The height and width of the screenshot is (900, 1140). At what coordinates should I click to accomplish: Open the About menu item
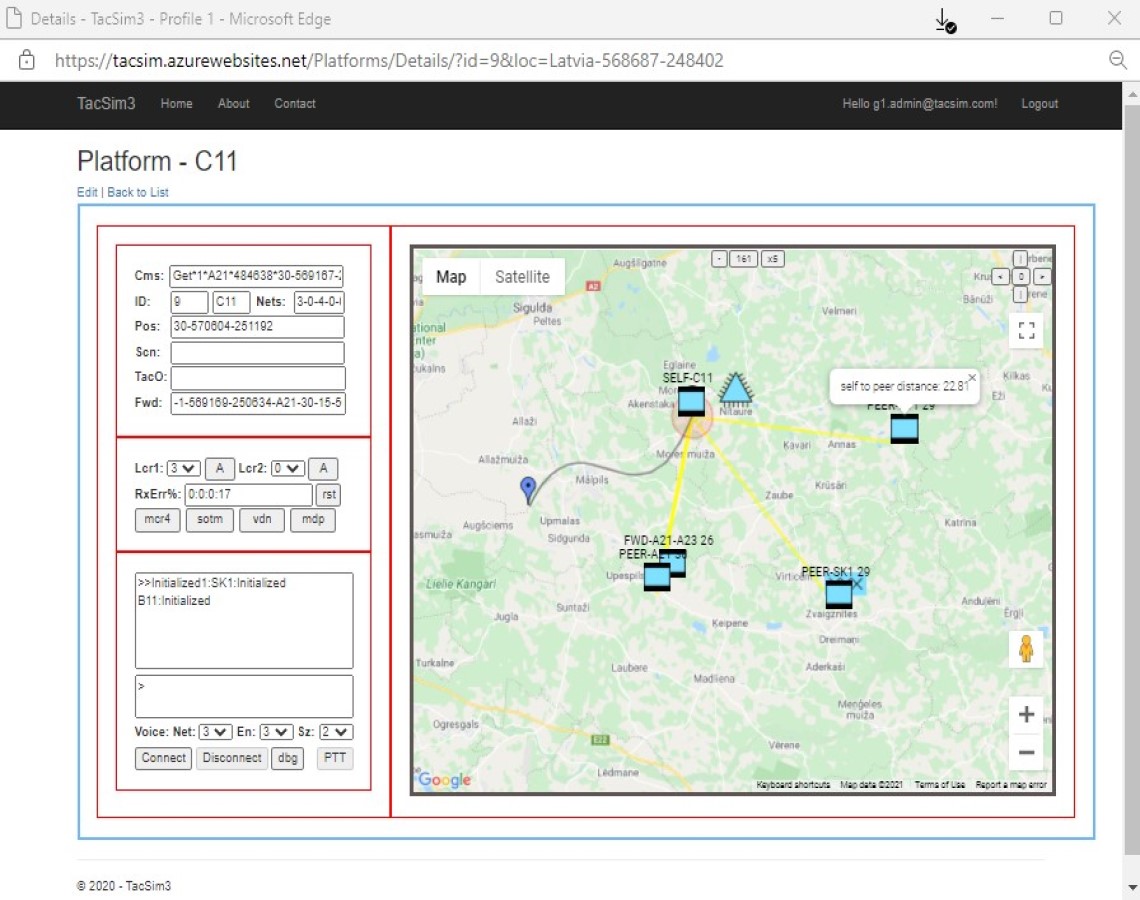[233, 104]
